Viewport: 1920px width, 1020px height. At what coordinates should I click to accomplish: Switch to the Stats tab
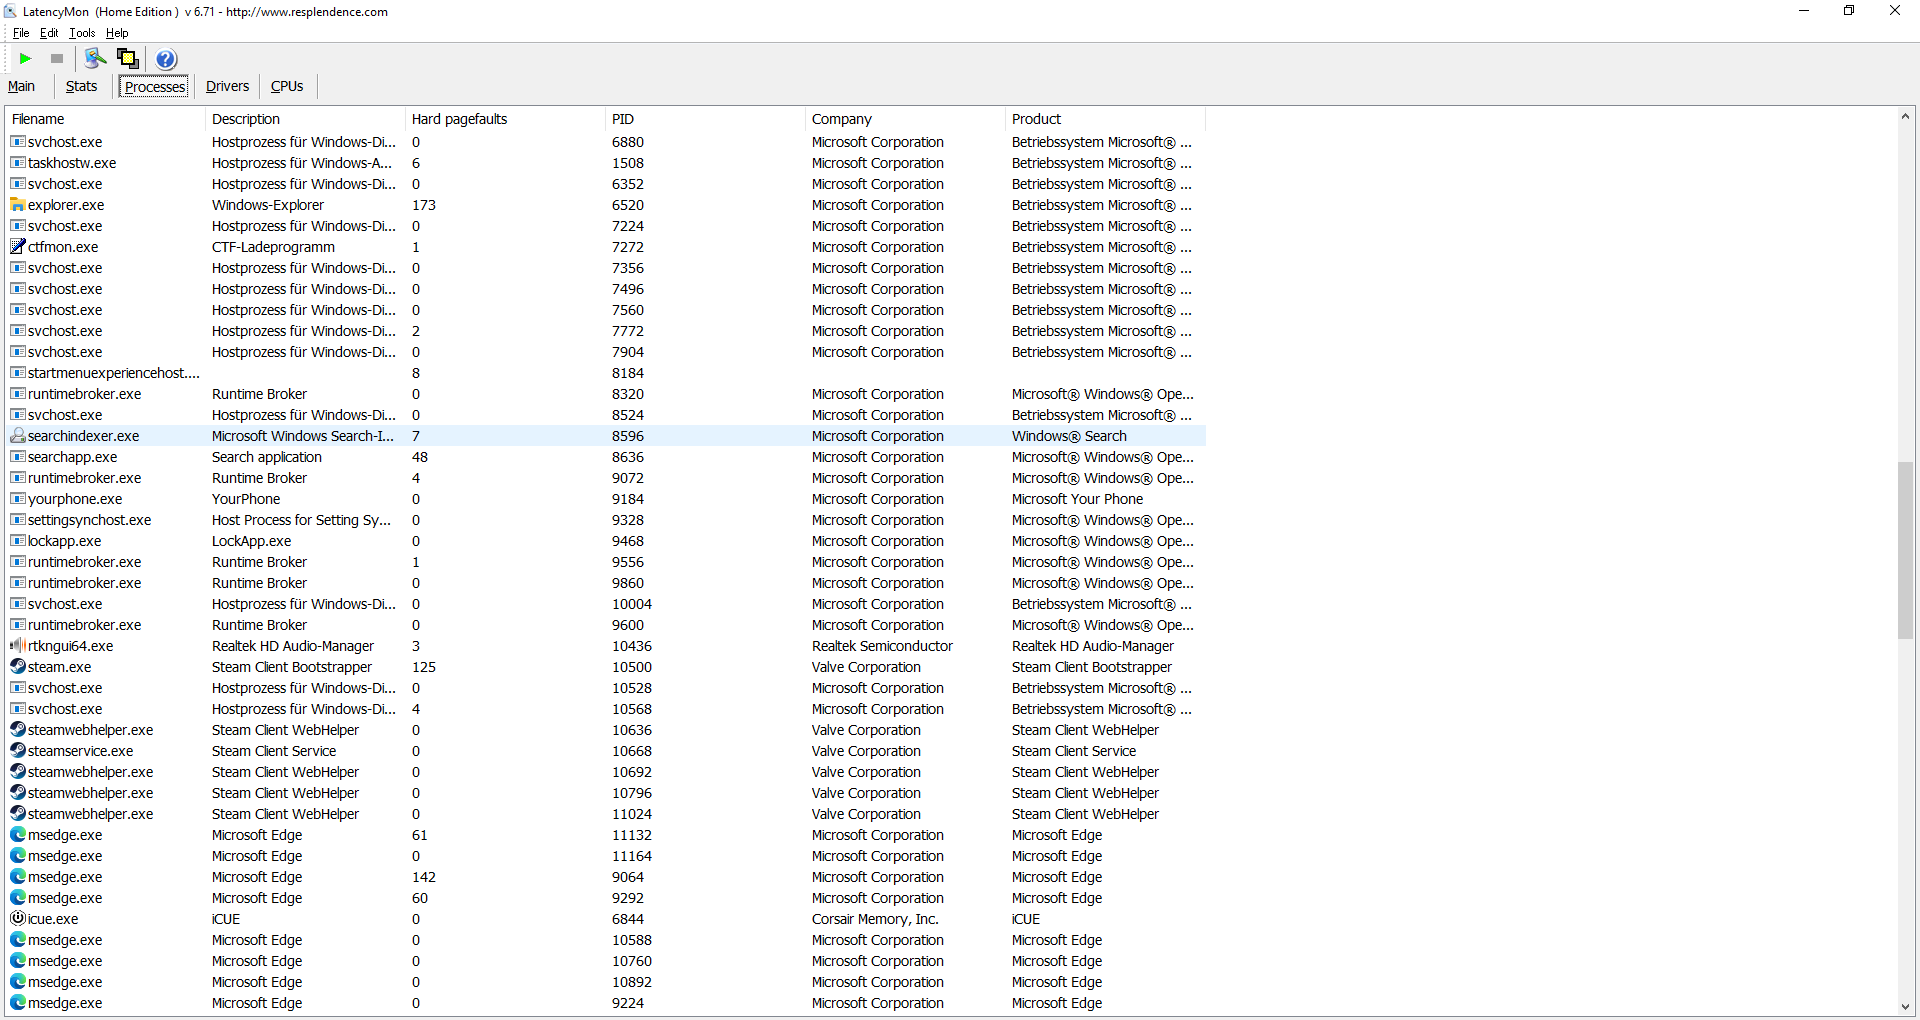(x=81, y=87)
